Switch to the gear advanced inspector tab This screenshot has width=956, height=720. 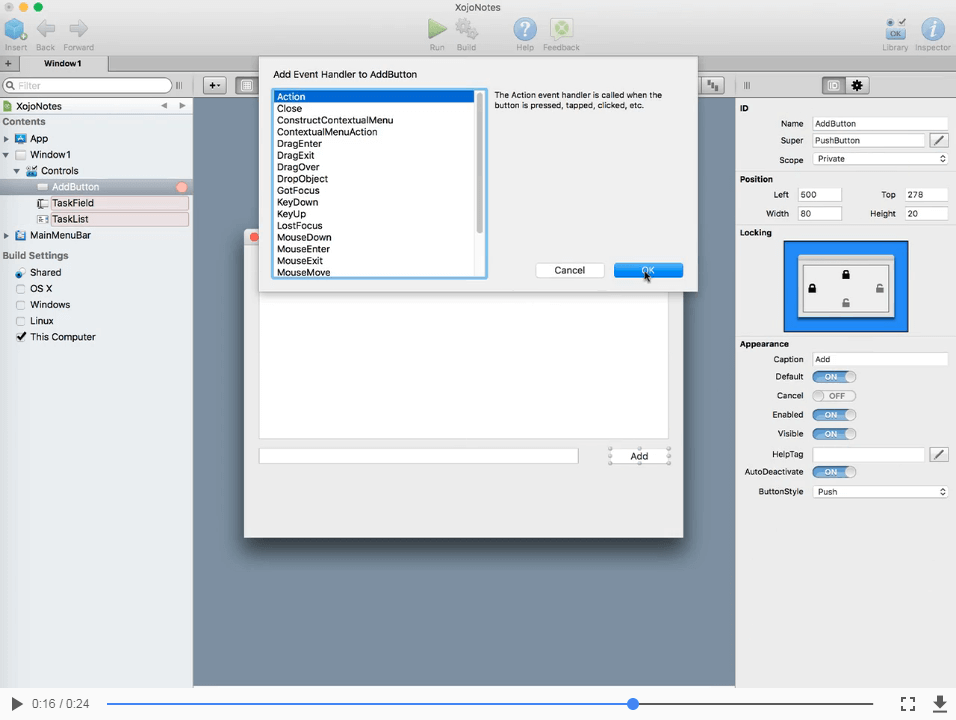857,85
